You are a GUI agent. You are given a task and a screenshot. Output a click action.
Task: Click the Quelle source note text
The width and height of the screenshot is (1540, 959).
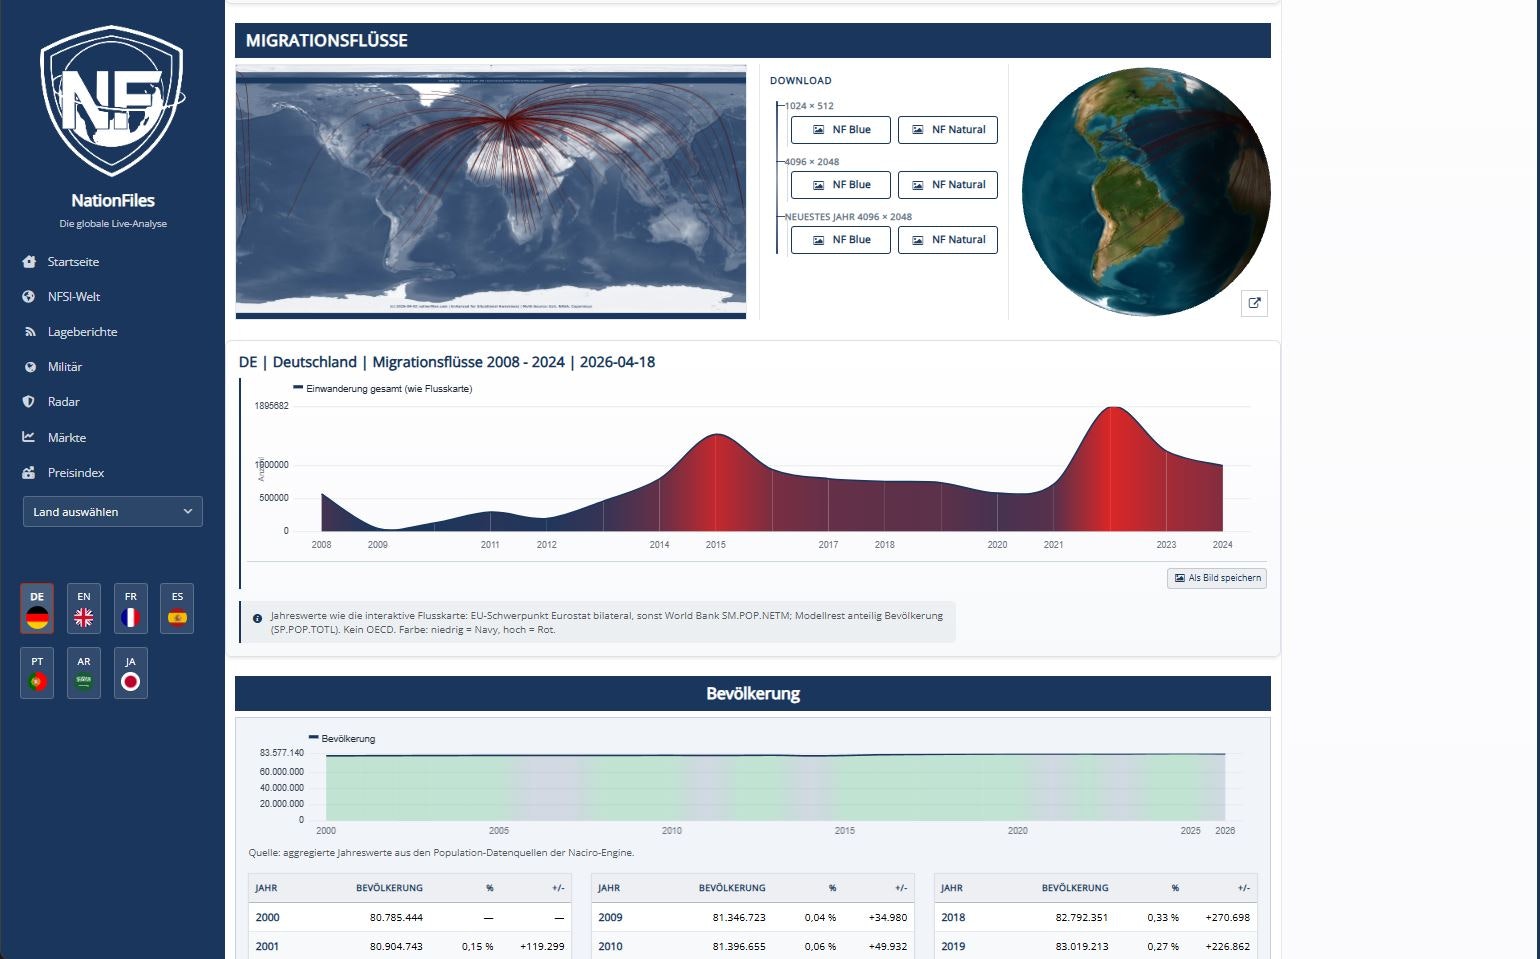pos(441,853)
